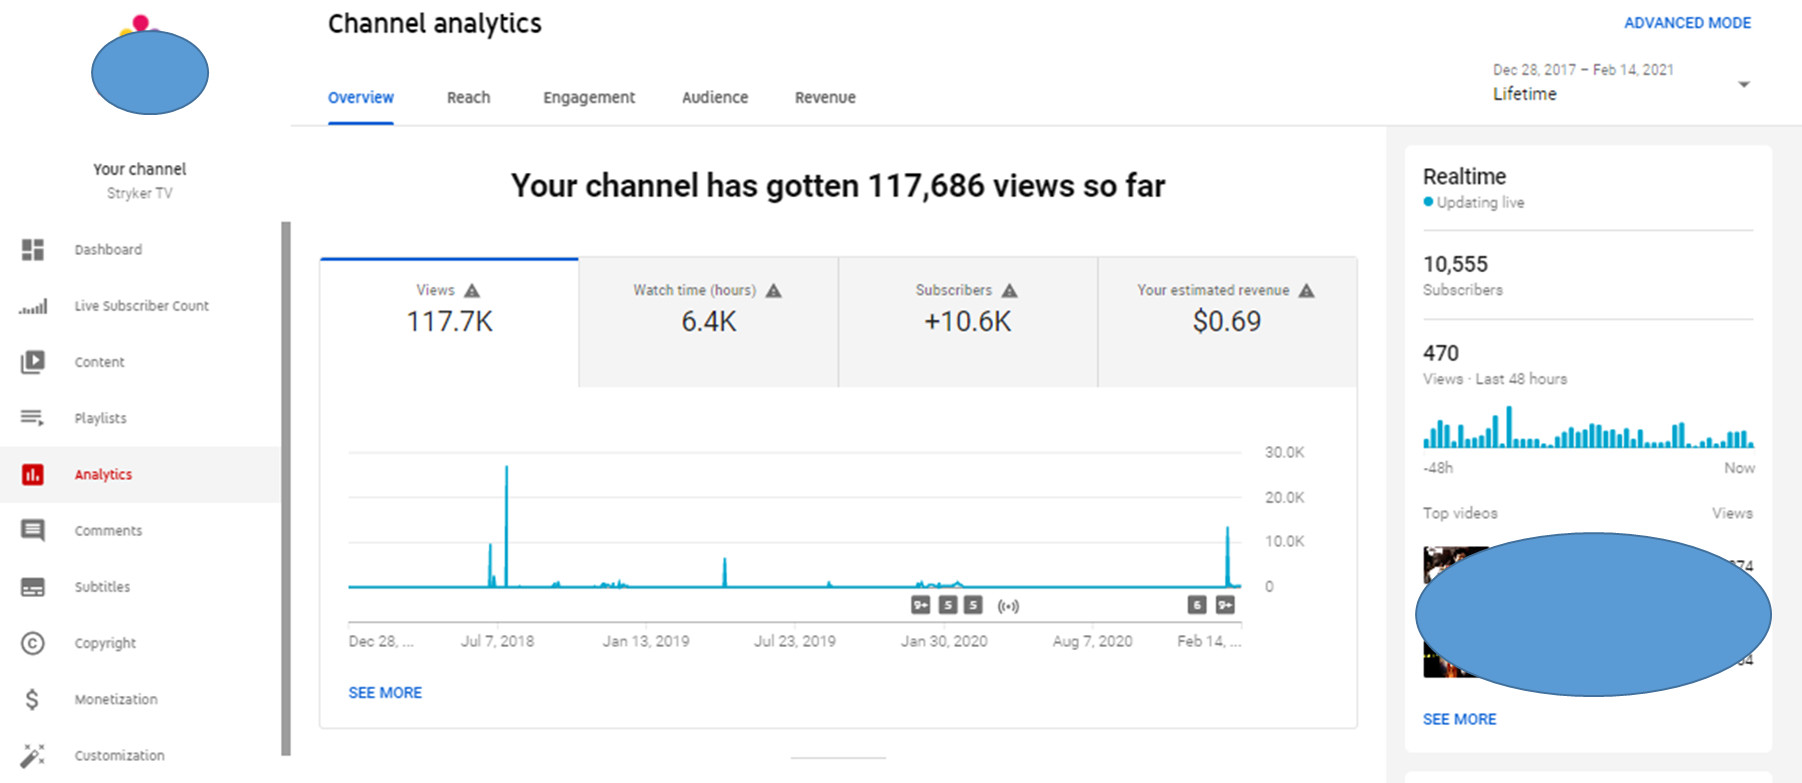Click the Stryker TV channel name
Viewport: 1802px width, 783px height.
[140, 193]
